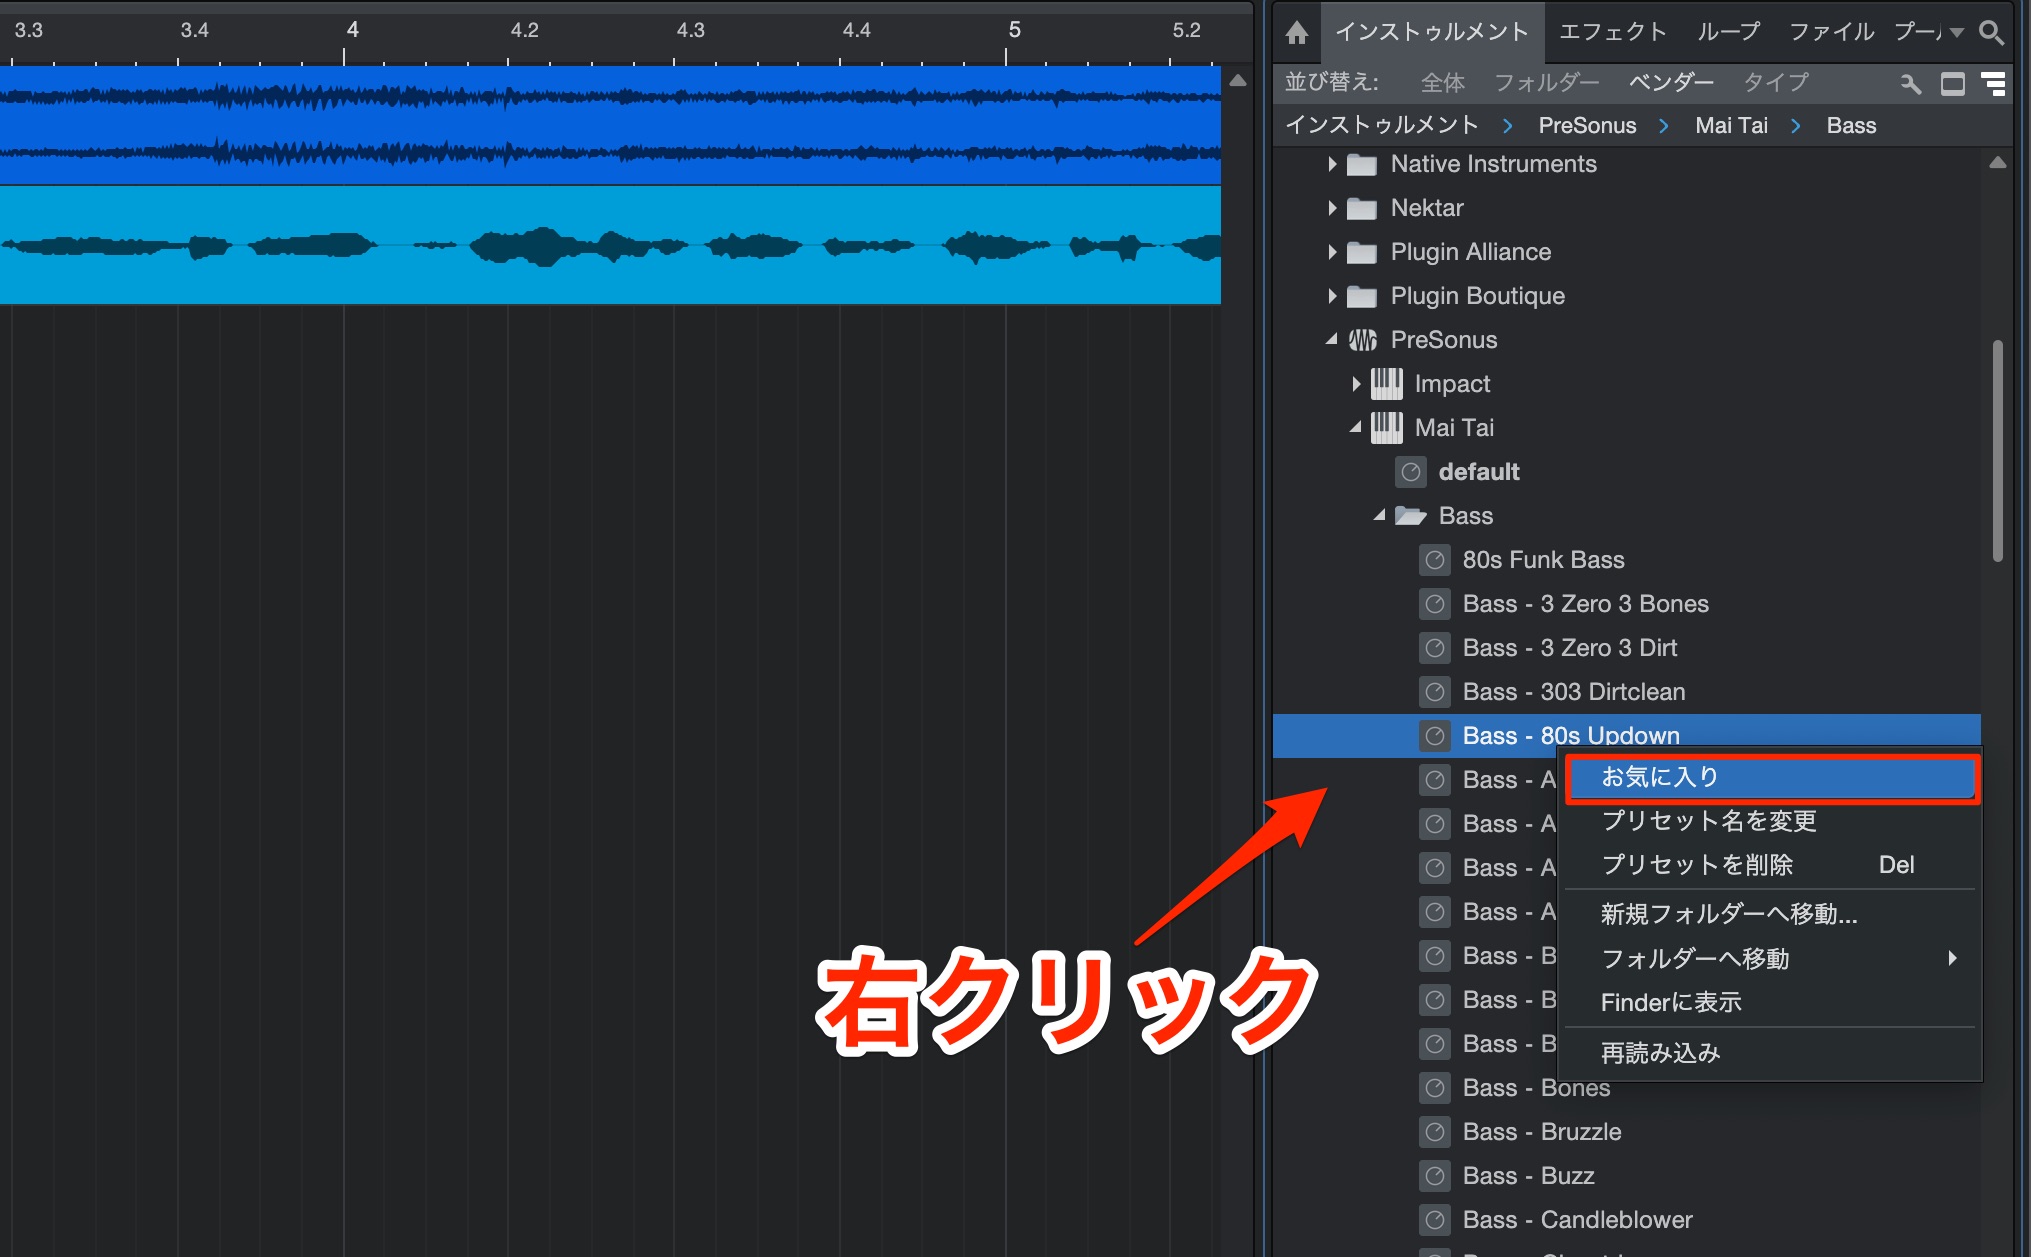
Task: Click preset icon of Bass - 3 Zero 3 Dirt
Action: (1434, 648)
